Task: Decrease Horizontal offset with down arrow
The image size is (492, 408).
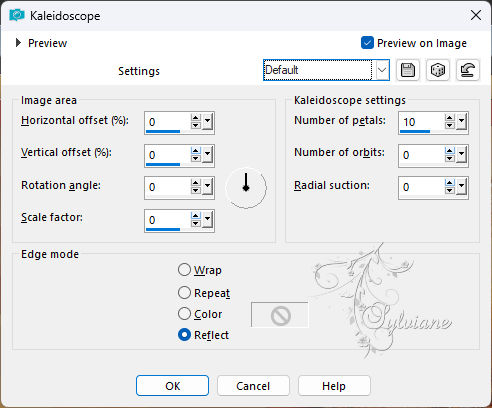Action: (195, 126)
